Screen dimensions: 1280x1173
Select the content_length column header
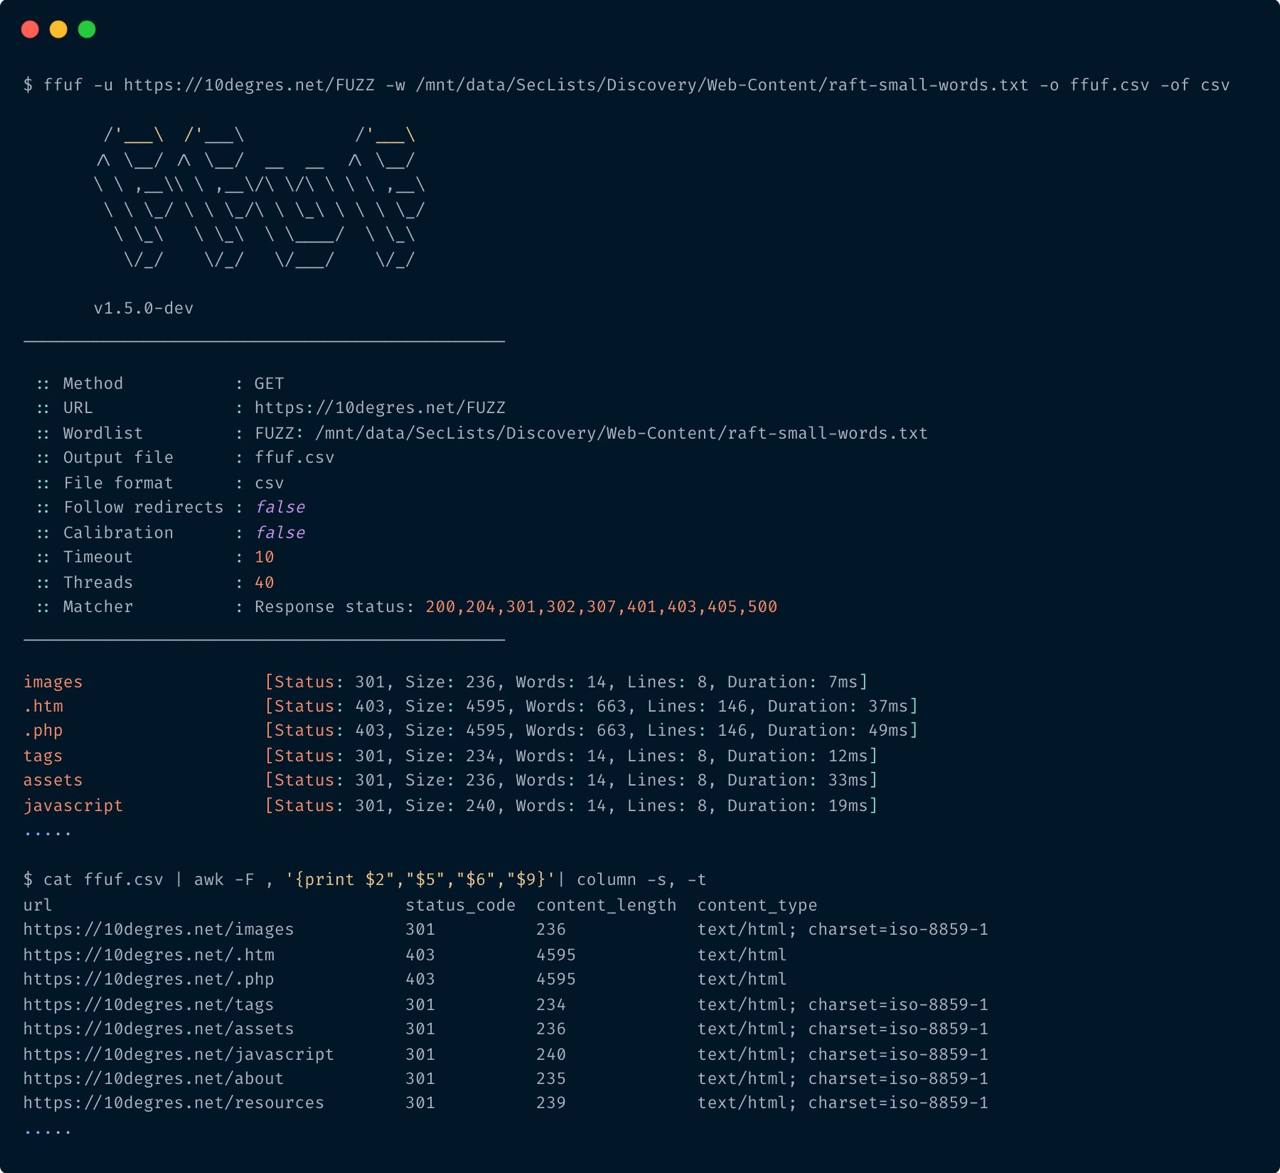point(606,905)
